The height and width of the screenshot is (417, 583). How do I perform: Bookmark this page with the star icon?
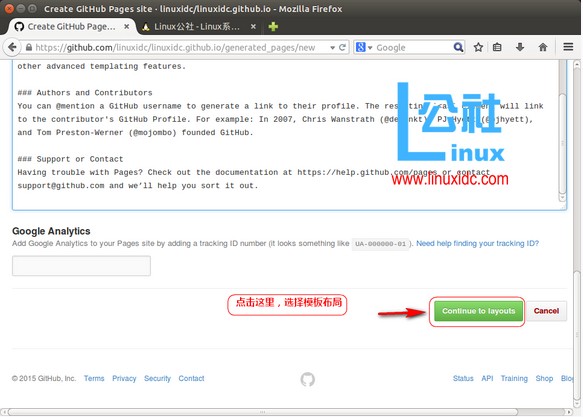tap(478, 47)
